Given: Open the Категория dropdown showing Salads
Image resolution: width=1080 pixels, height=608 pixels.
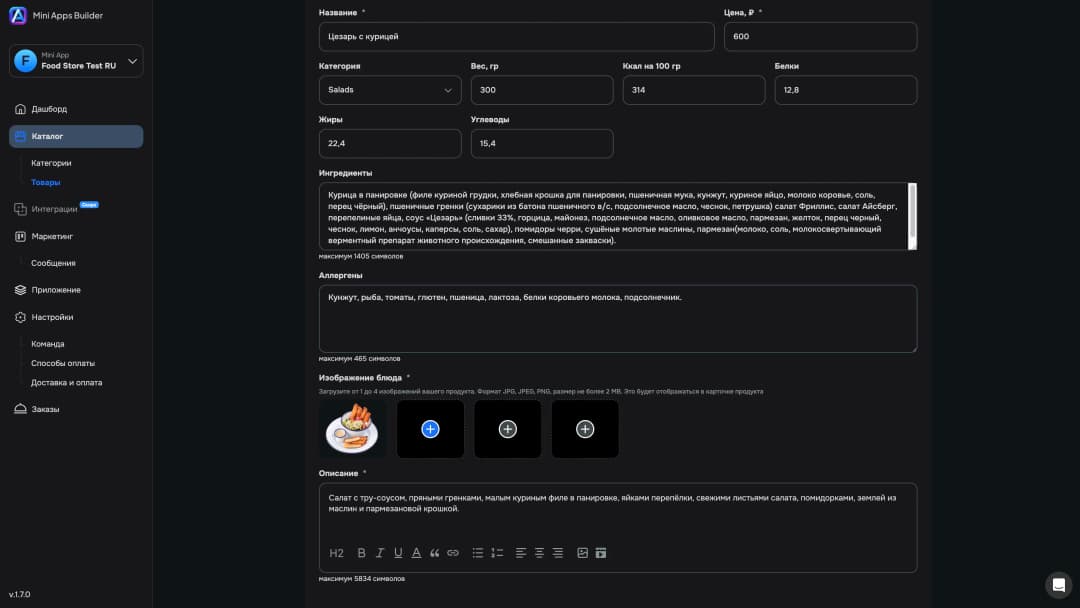Looking at the screenshot, I should click(x=390, y=90).
